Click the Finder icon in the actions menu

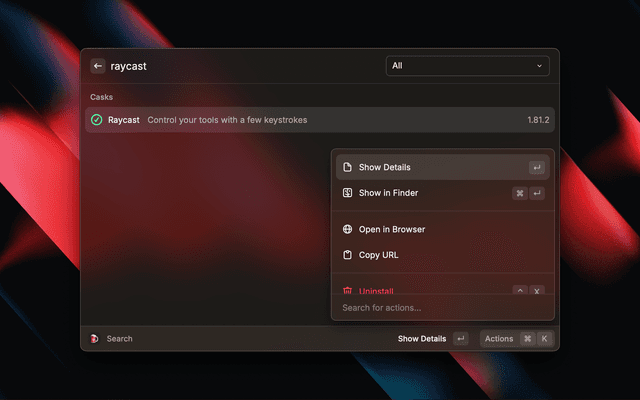[347, 193]
